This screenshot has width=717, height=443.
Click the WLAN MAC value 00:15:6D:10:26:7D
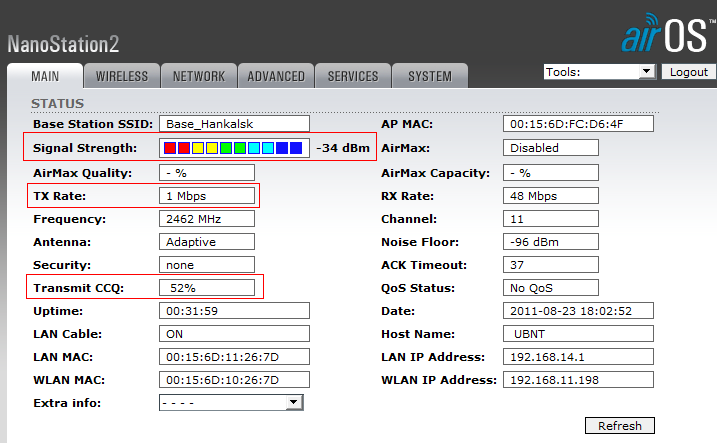[234, 379]
